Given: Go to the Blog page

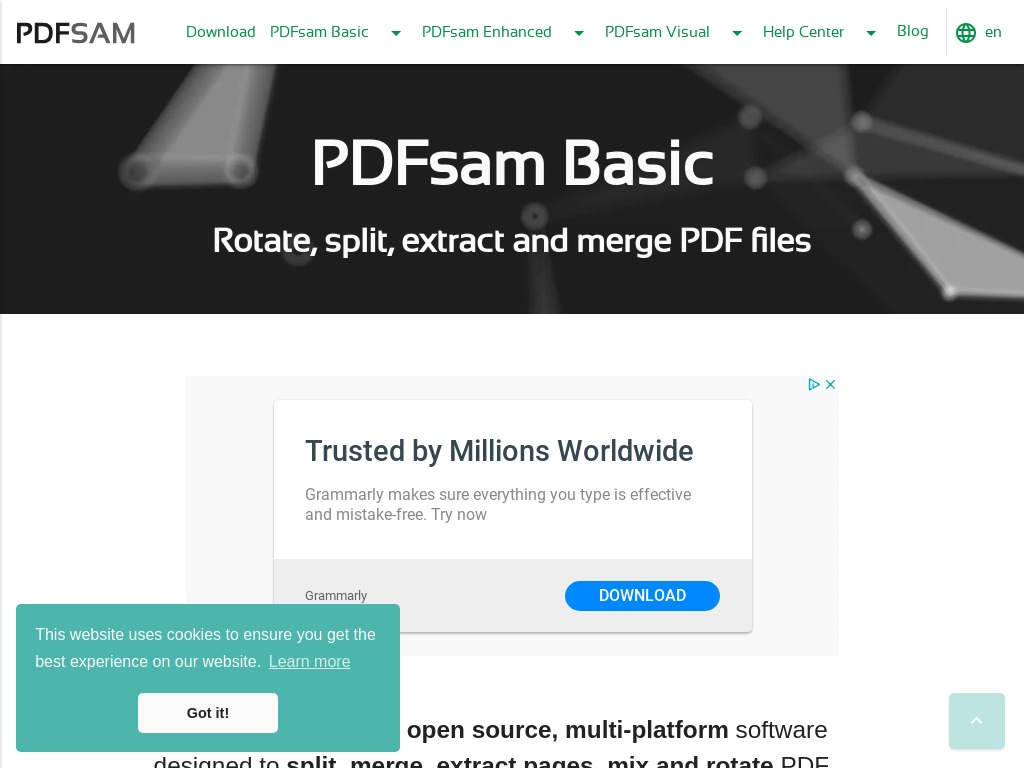Looking at the screenshot, I should [x=912, y=31].
